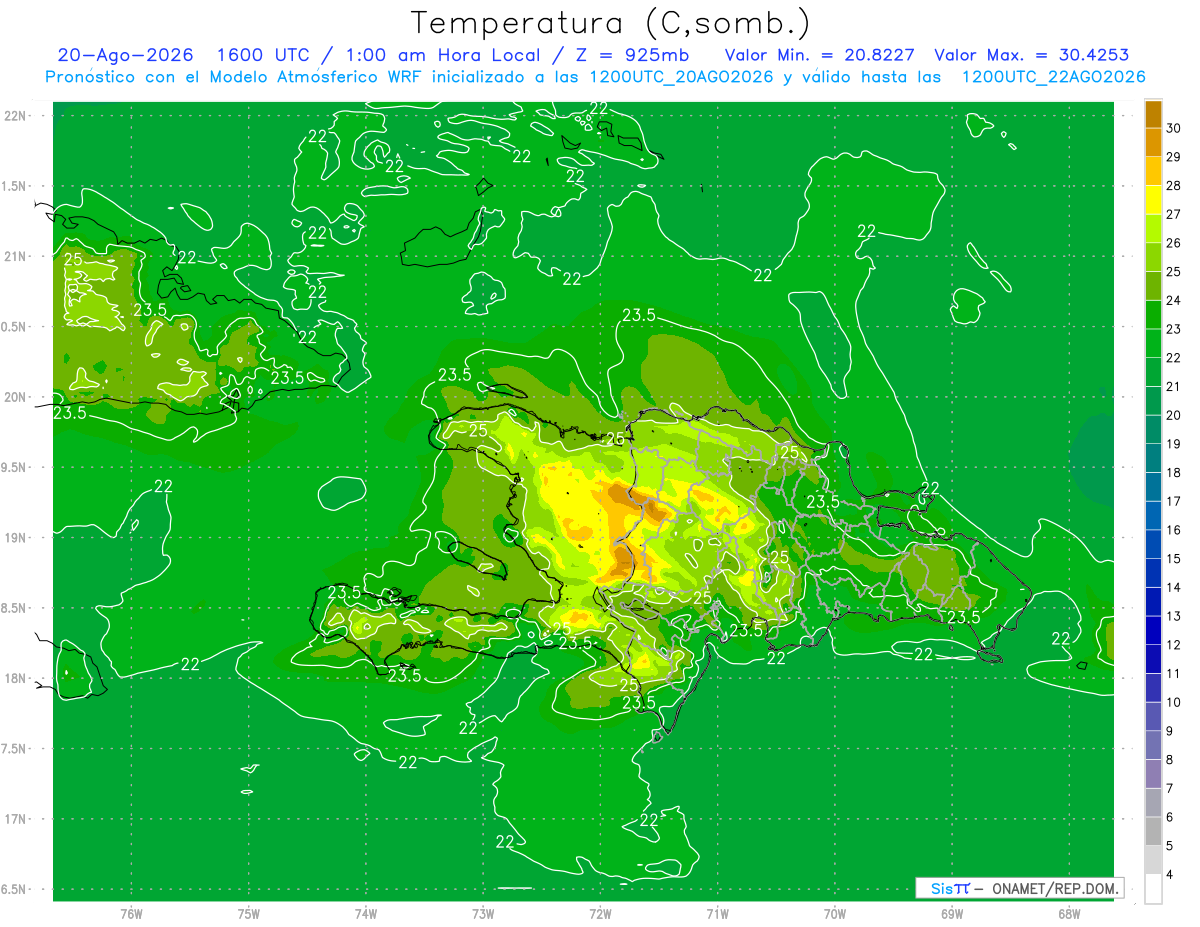Click the '68W' longitude axis label

(x=1069, y=913)
